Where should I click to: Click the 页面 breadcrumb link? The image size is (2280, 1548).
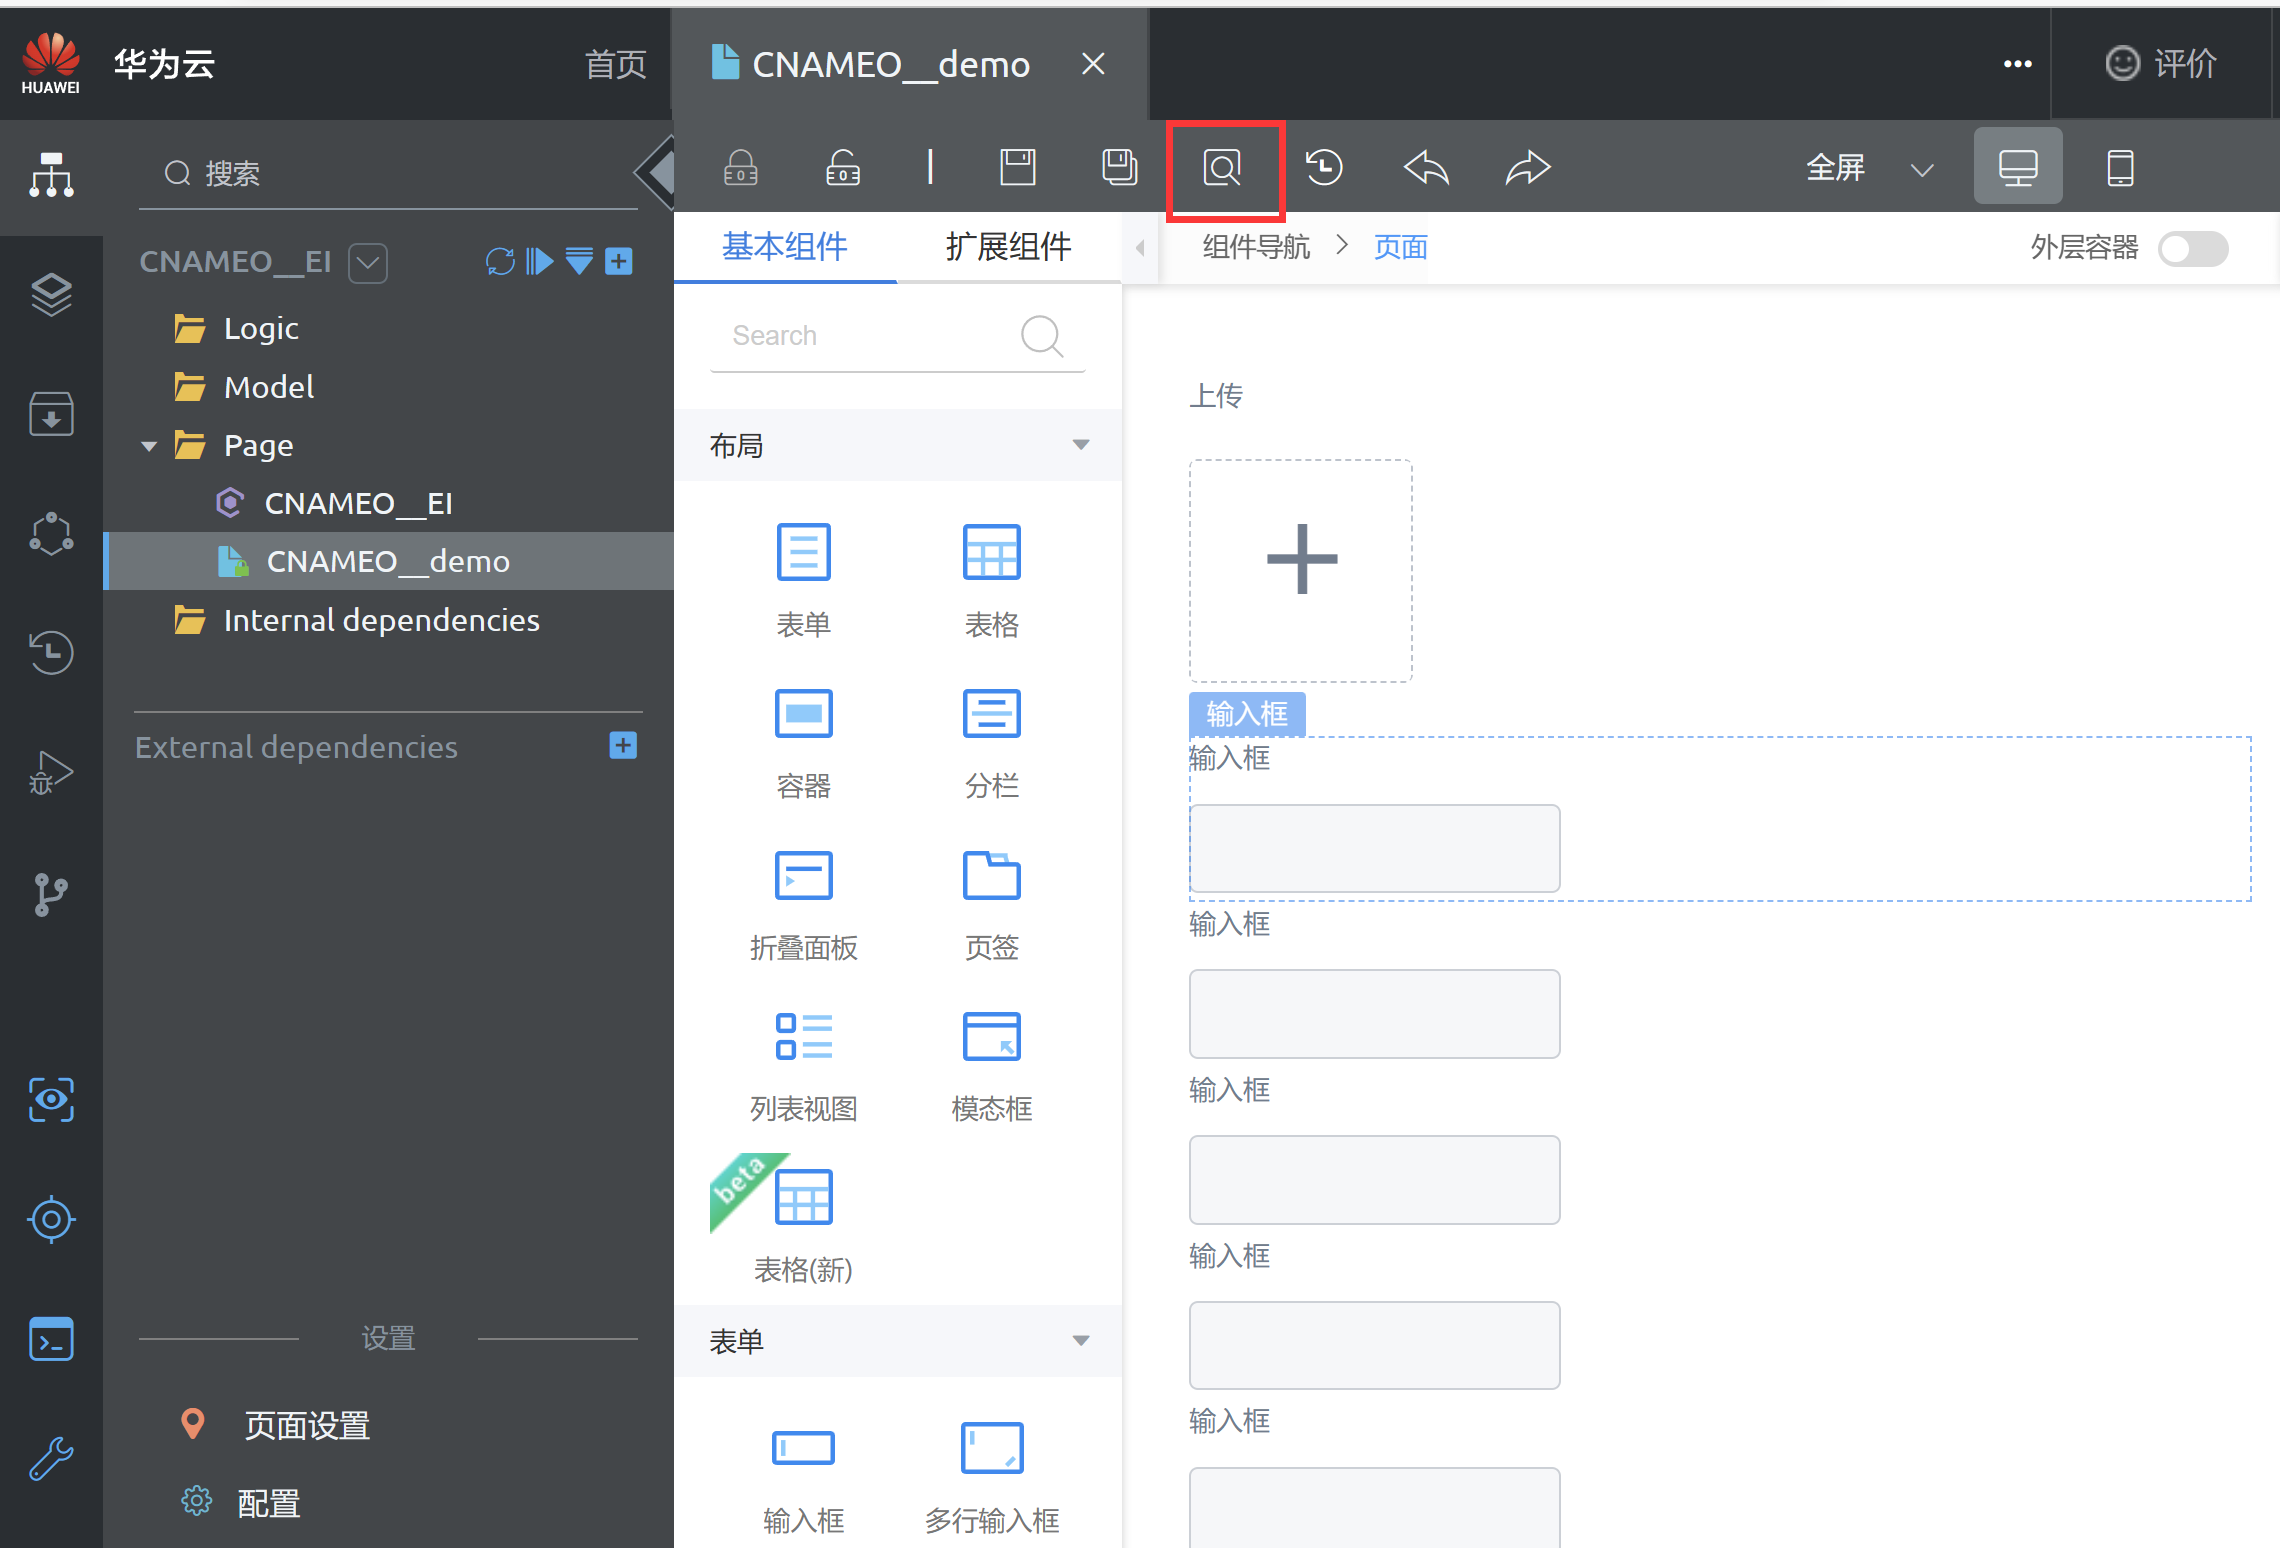click(x=1400, y=247)
